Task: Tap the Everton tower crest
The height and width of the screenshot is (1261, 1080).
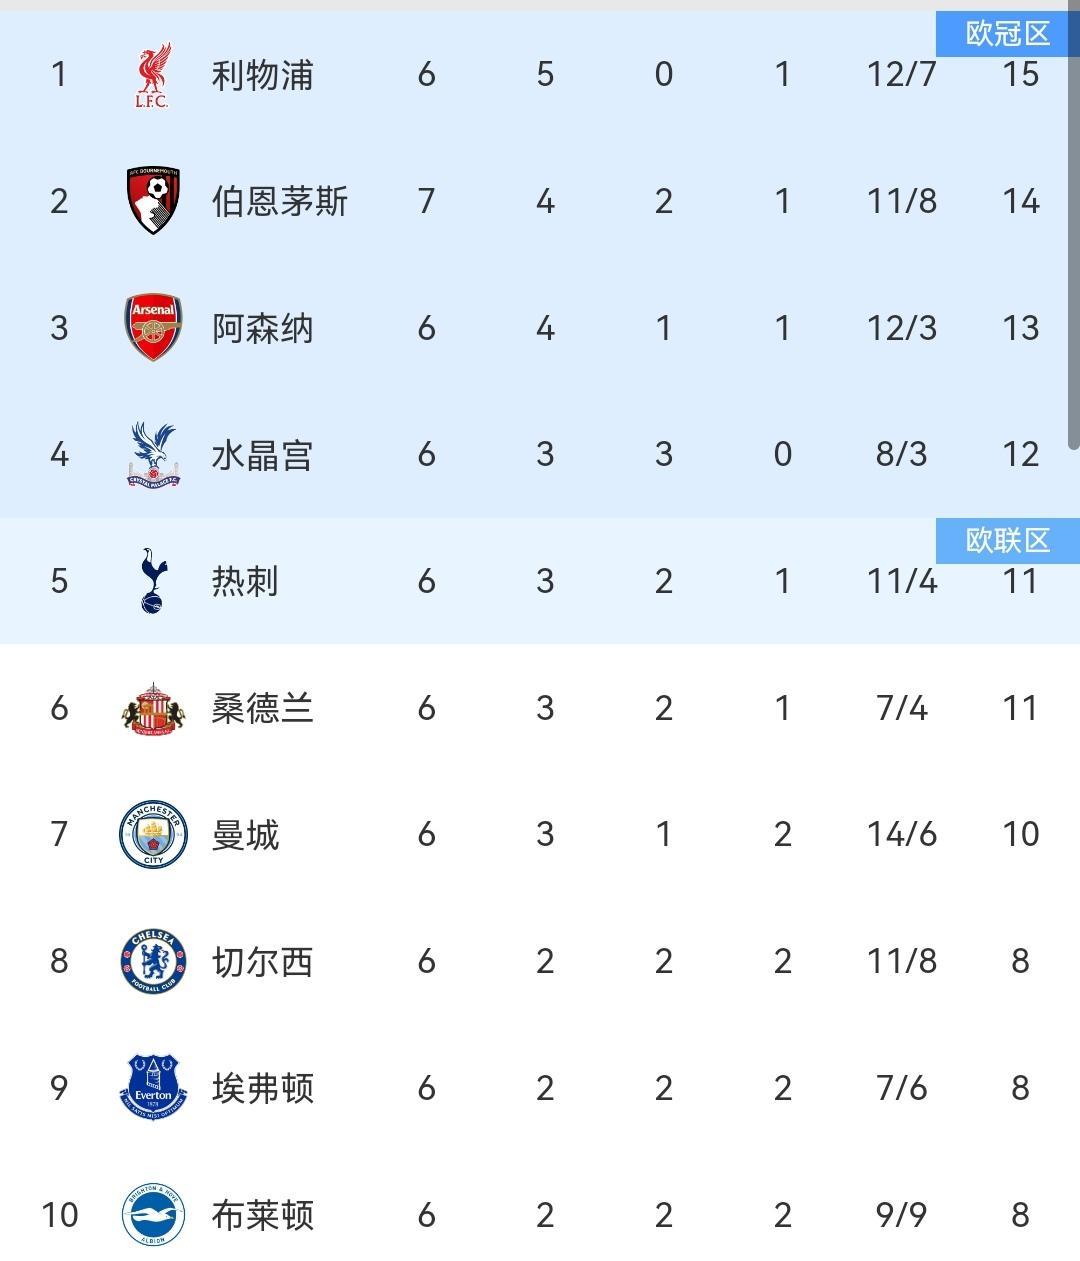Action: tap(153, 1088)
